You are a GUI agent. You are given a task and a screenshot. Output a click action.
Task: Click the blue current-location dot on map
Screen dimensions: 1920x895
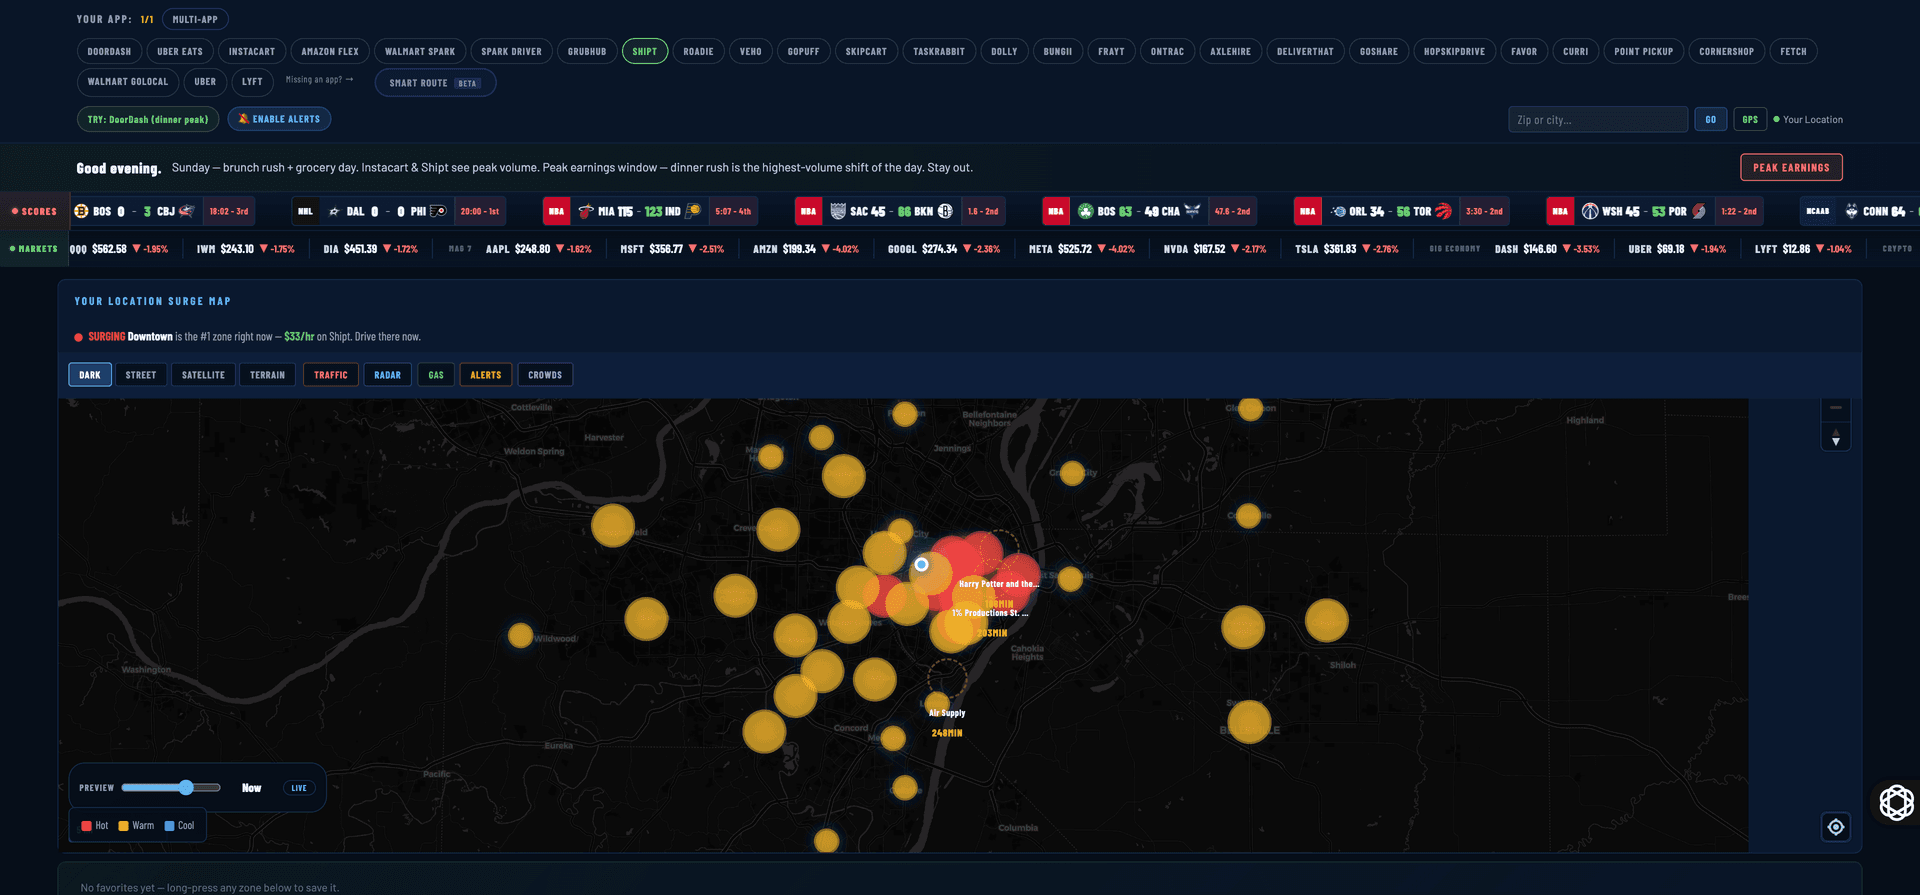click(x=921, y=565)
